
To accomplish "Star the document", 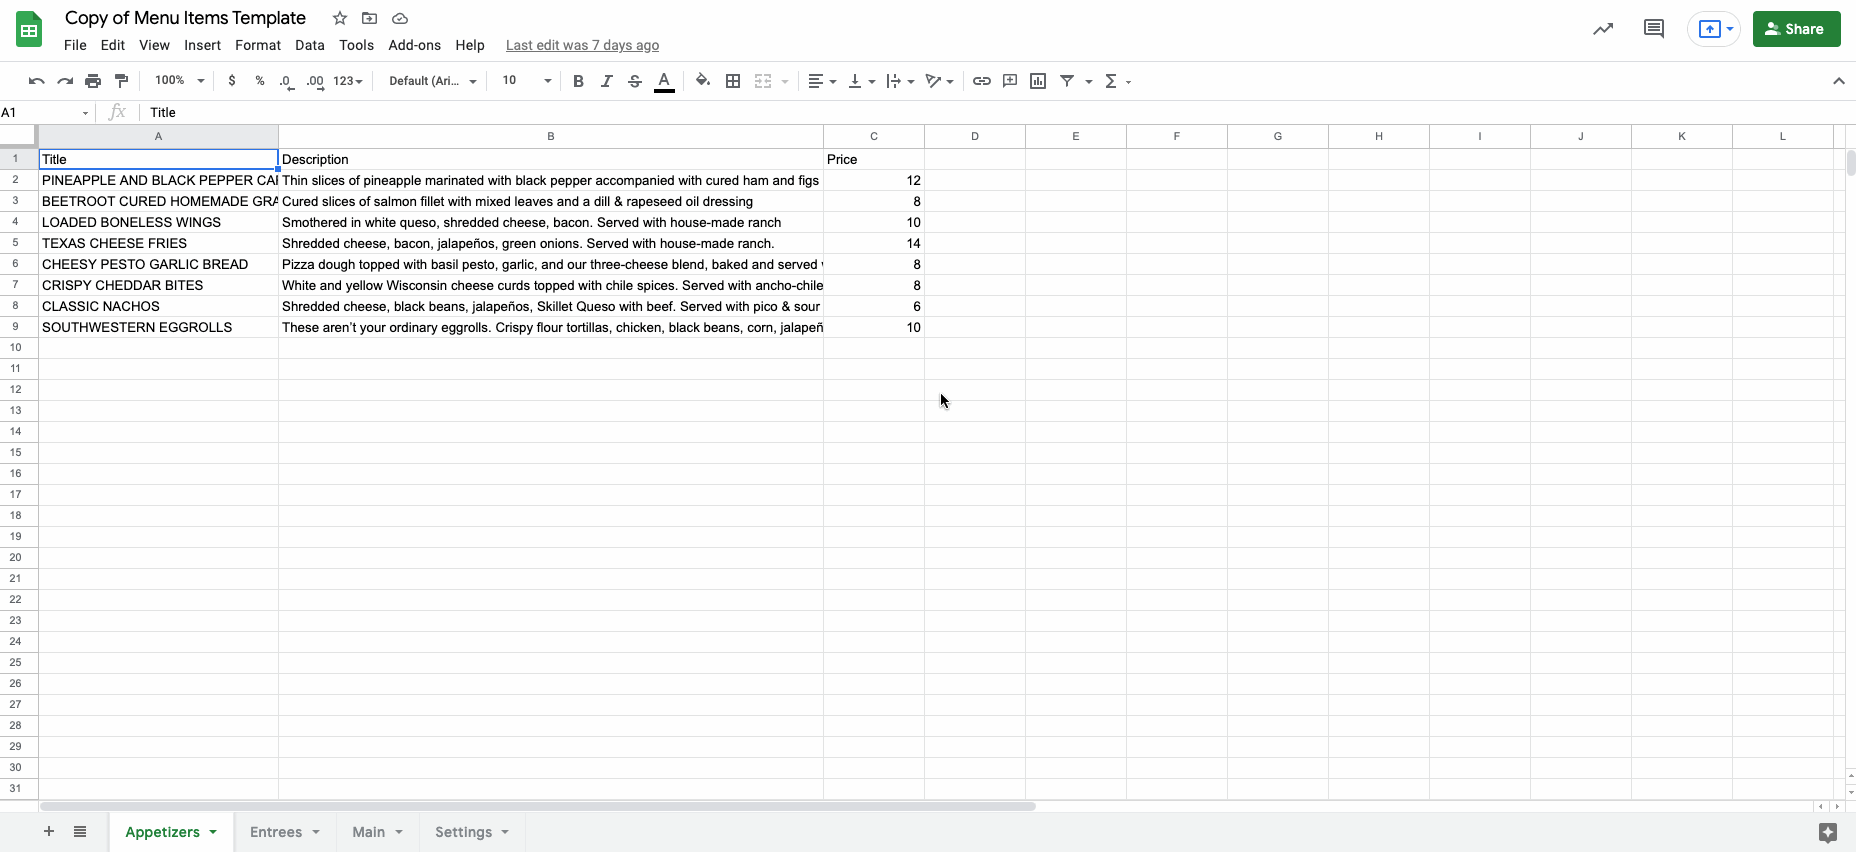I will coord(340,18).
